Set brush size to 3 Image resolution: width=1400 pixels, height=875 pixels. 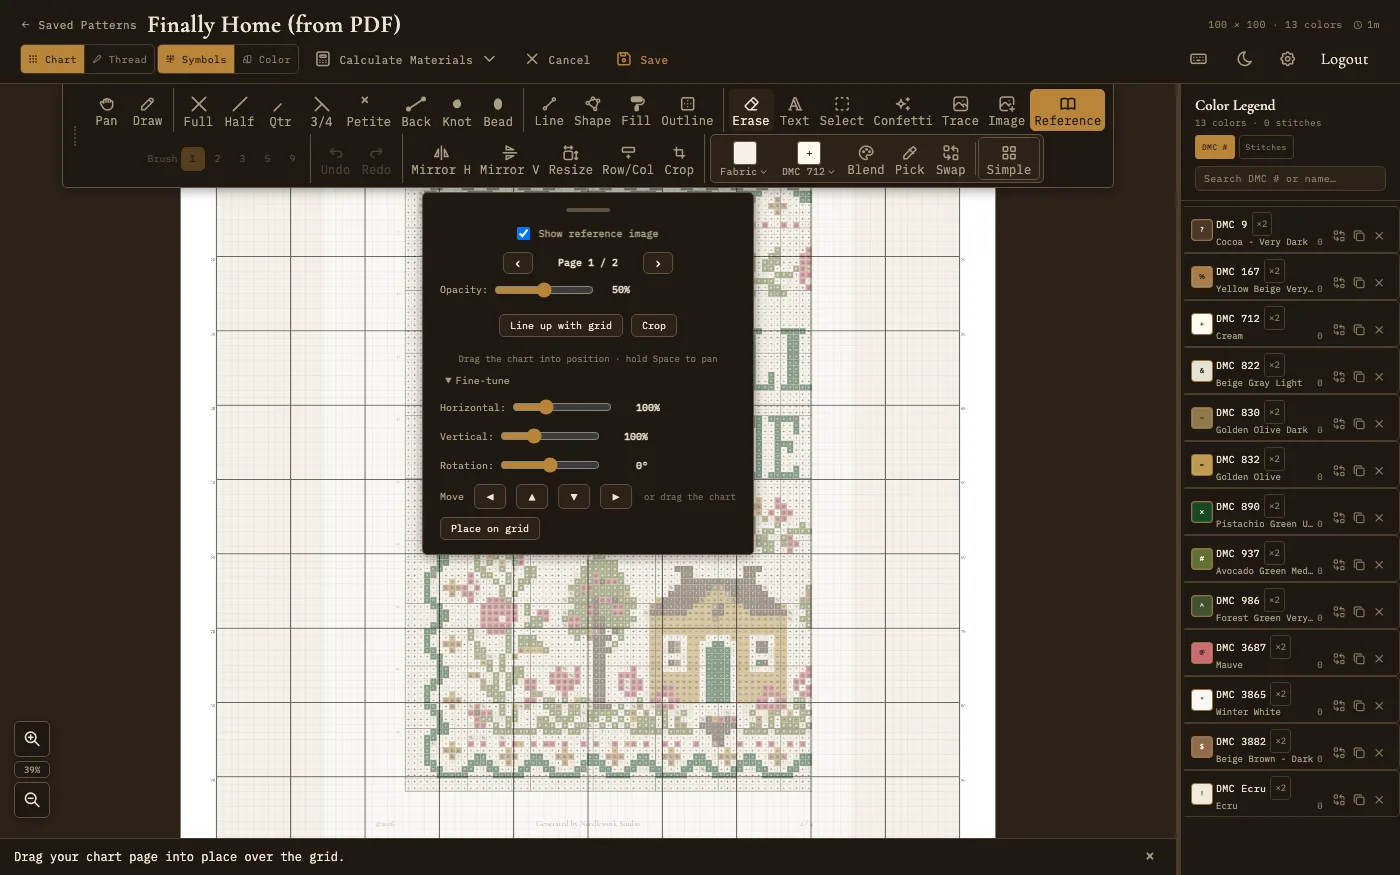tap(242, 158)
